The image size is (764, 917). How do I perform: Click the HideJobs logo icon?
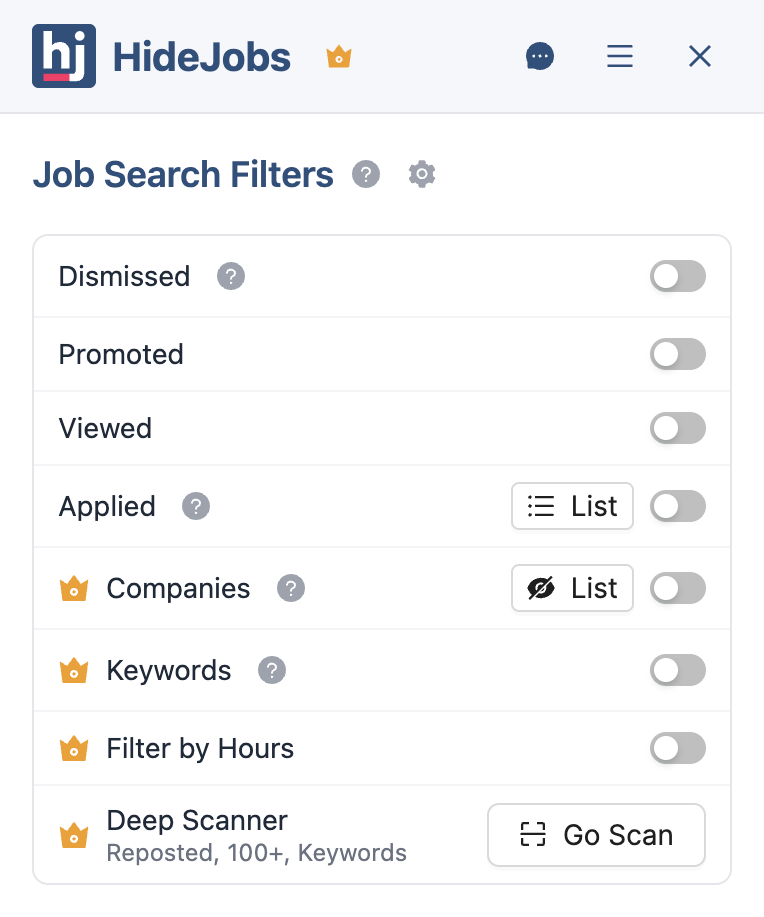coord(64,56)
